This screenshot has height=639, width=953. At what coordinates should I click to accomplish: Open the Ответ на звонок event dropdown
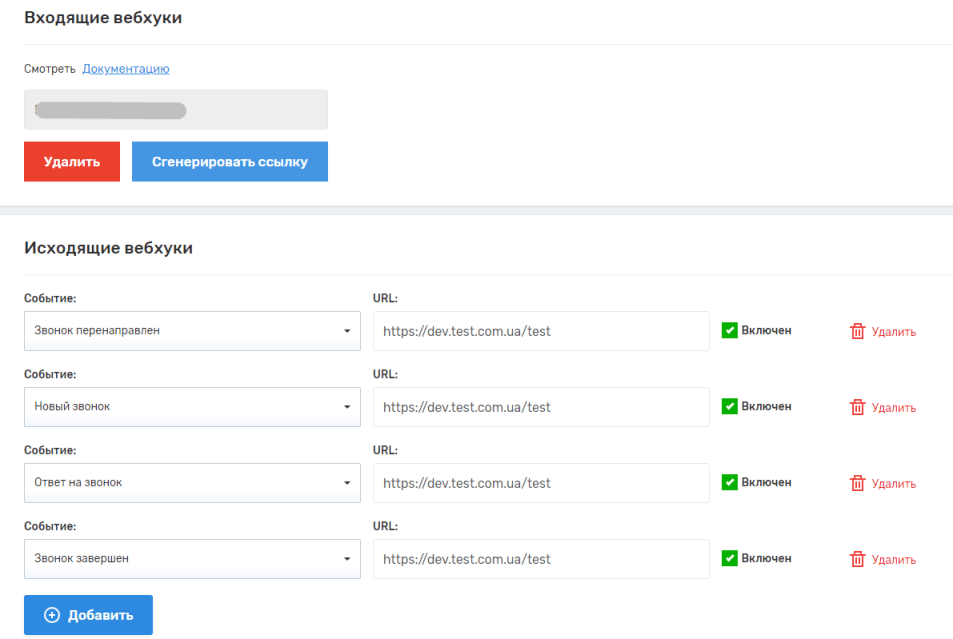pos(192,483)
